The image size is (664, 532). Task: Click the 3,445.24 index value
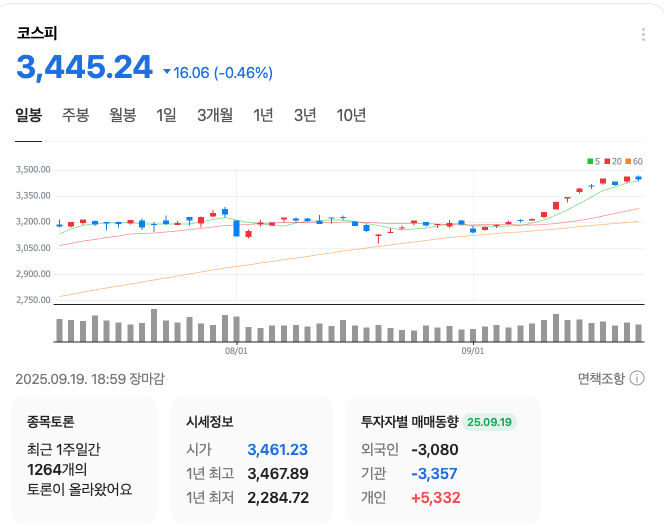pyautogui.click(x=84, y=67)
